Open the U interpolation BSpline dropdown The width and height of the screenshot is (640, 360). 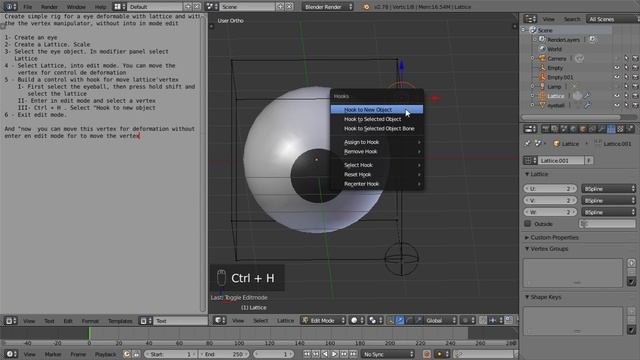click(x=609, y=189)
